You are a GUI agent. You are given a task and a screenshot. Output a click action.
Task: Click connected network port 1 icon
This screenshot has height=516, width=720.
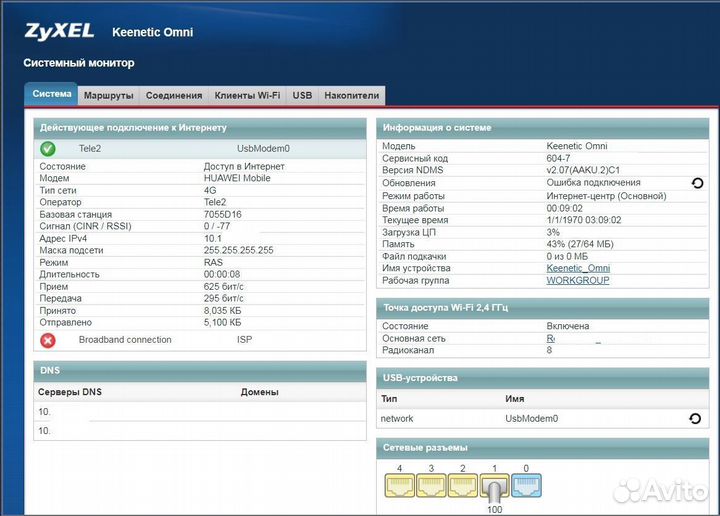click(x=495, y=486)
